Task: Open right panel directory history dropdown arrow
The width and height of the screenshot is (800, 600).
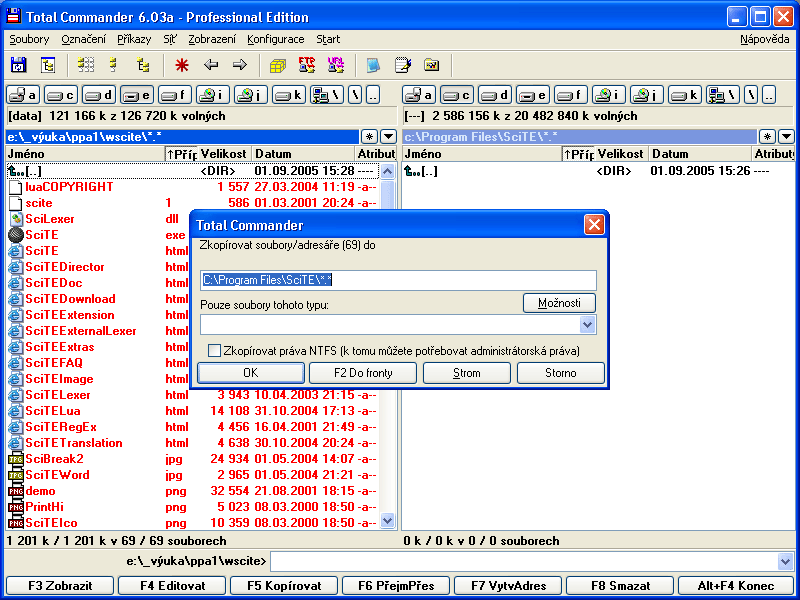Action: 786,137
